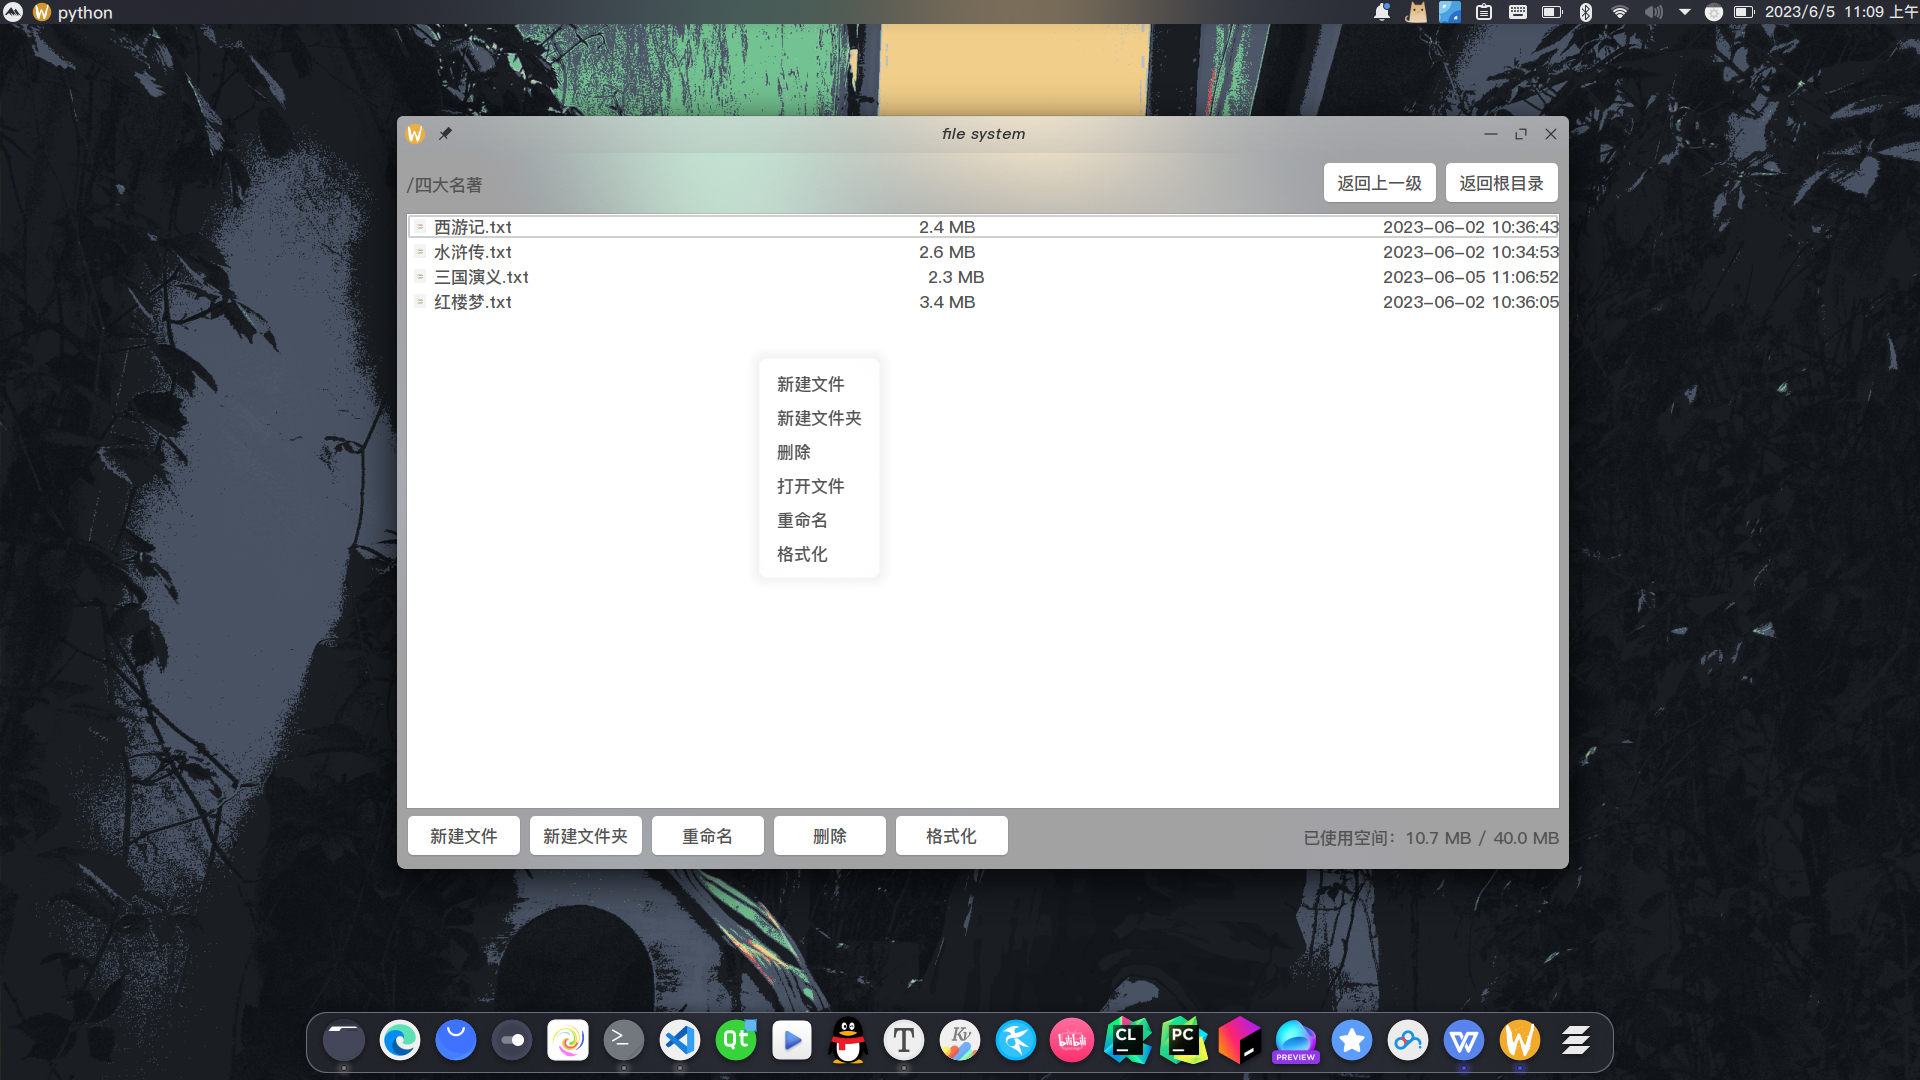Open terminal from the dock
This screenshot has height=1080, width=1920.
click(624, 1041)
